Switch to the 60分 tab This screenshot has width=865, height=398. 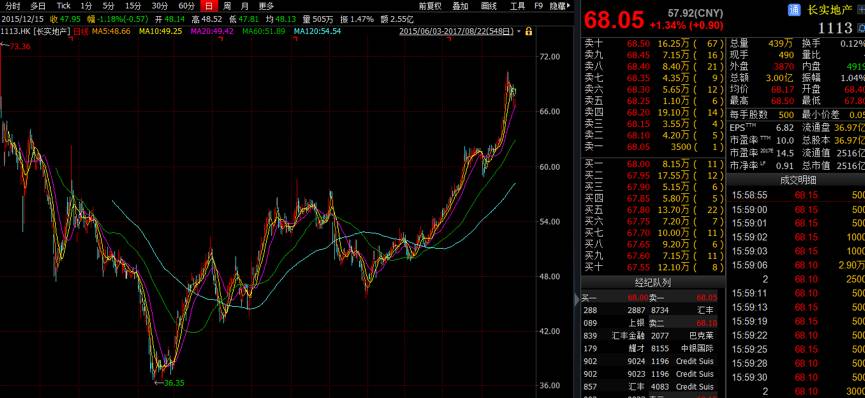click(x=186, y=6)
